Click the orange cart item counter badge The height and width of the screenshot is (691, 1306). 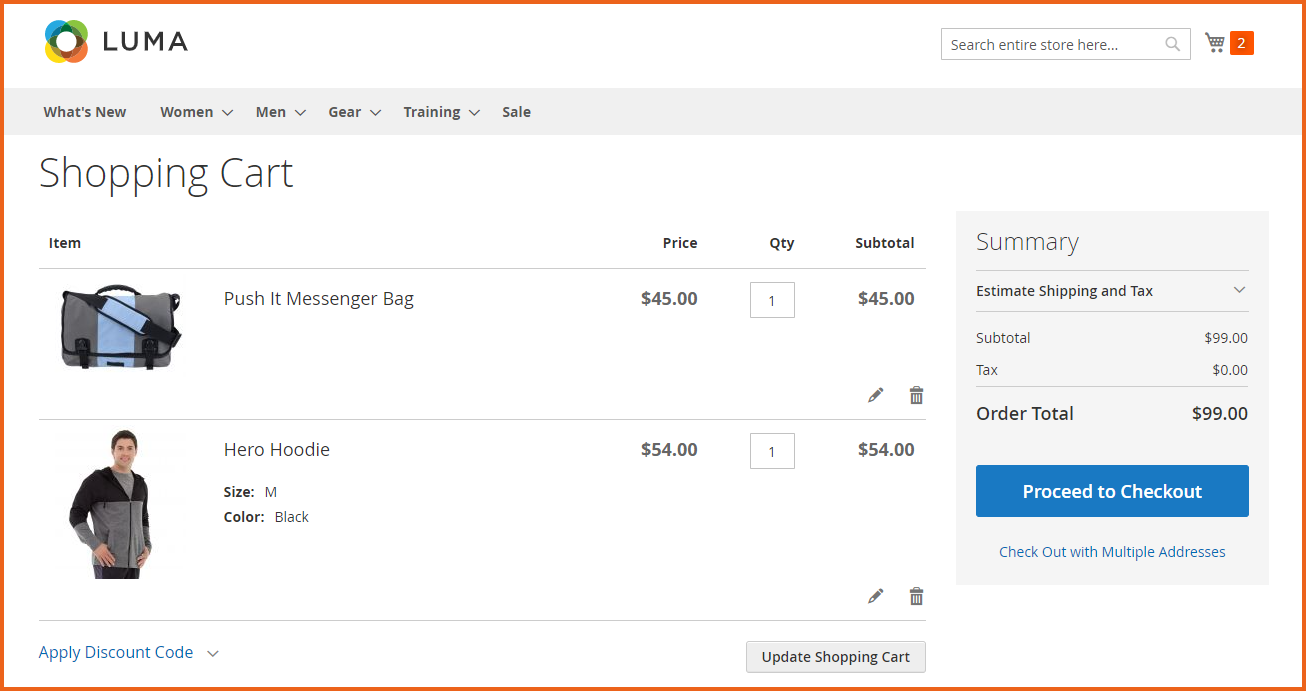pyautogui.click(x=1240, y=43)
